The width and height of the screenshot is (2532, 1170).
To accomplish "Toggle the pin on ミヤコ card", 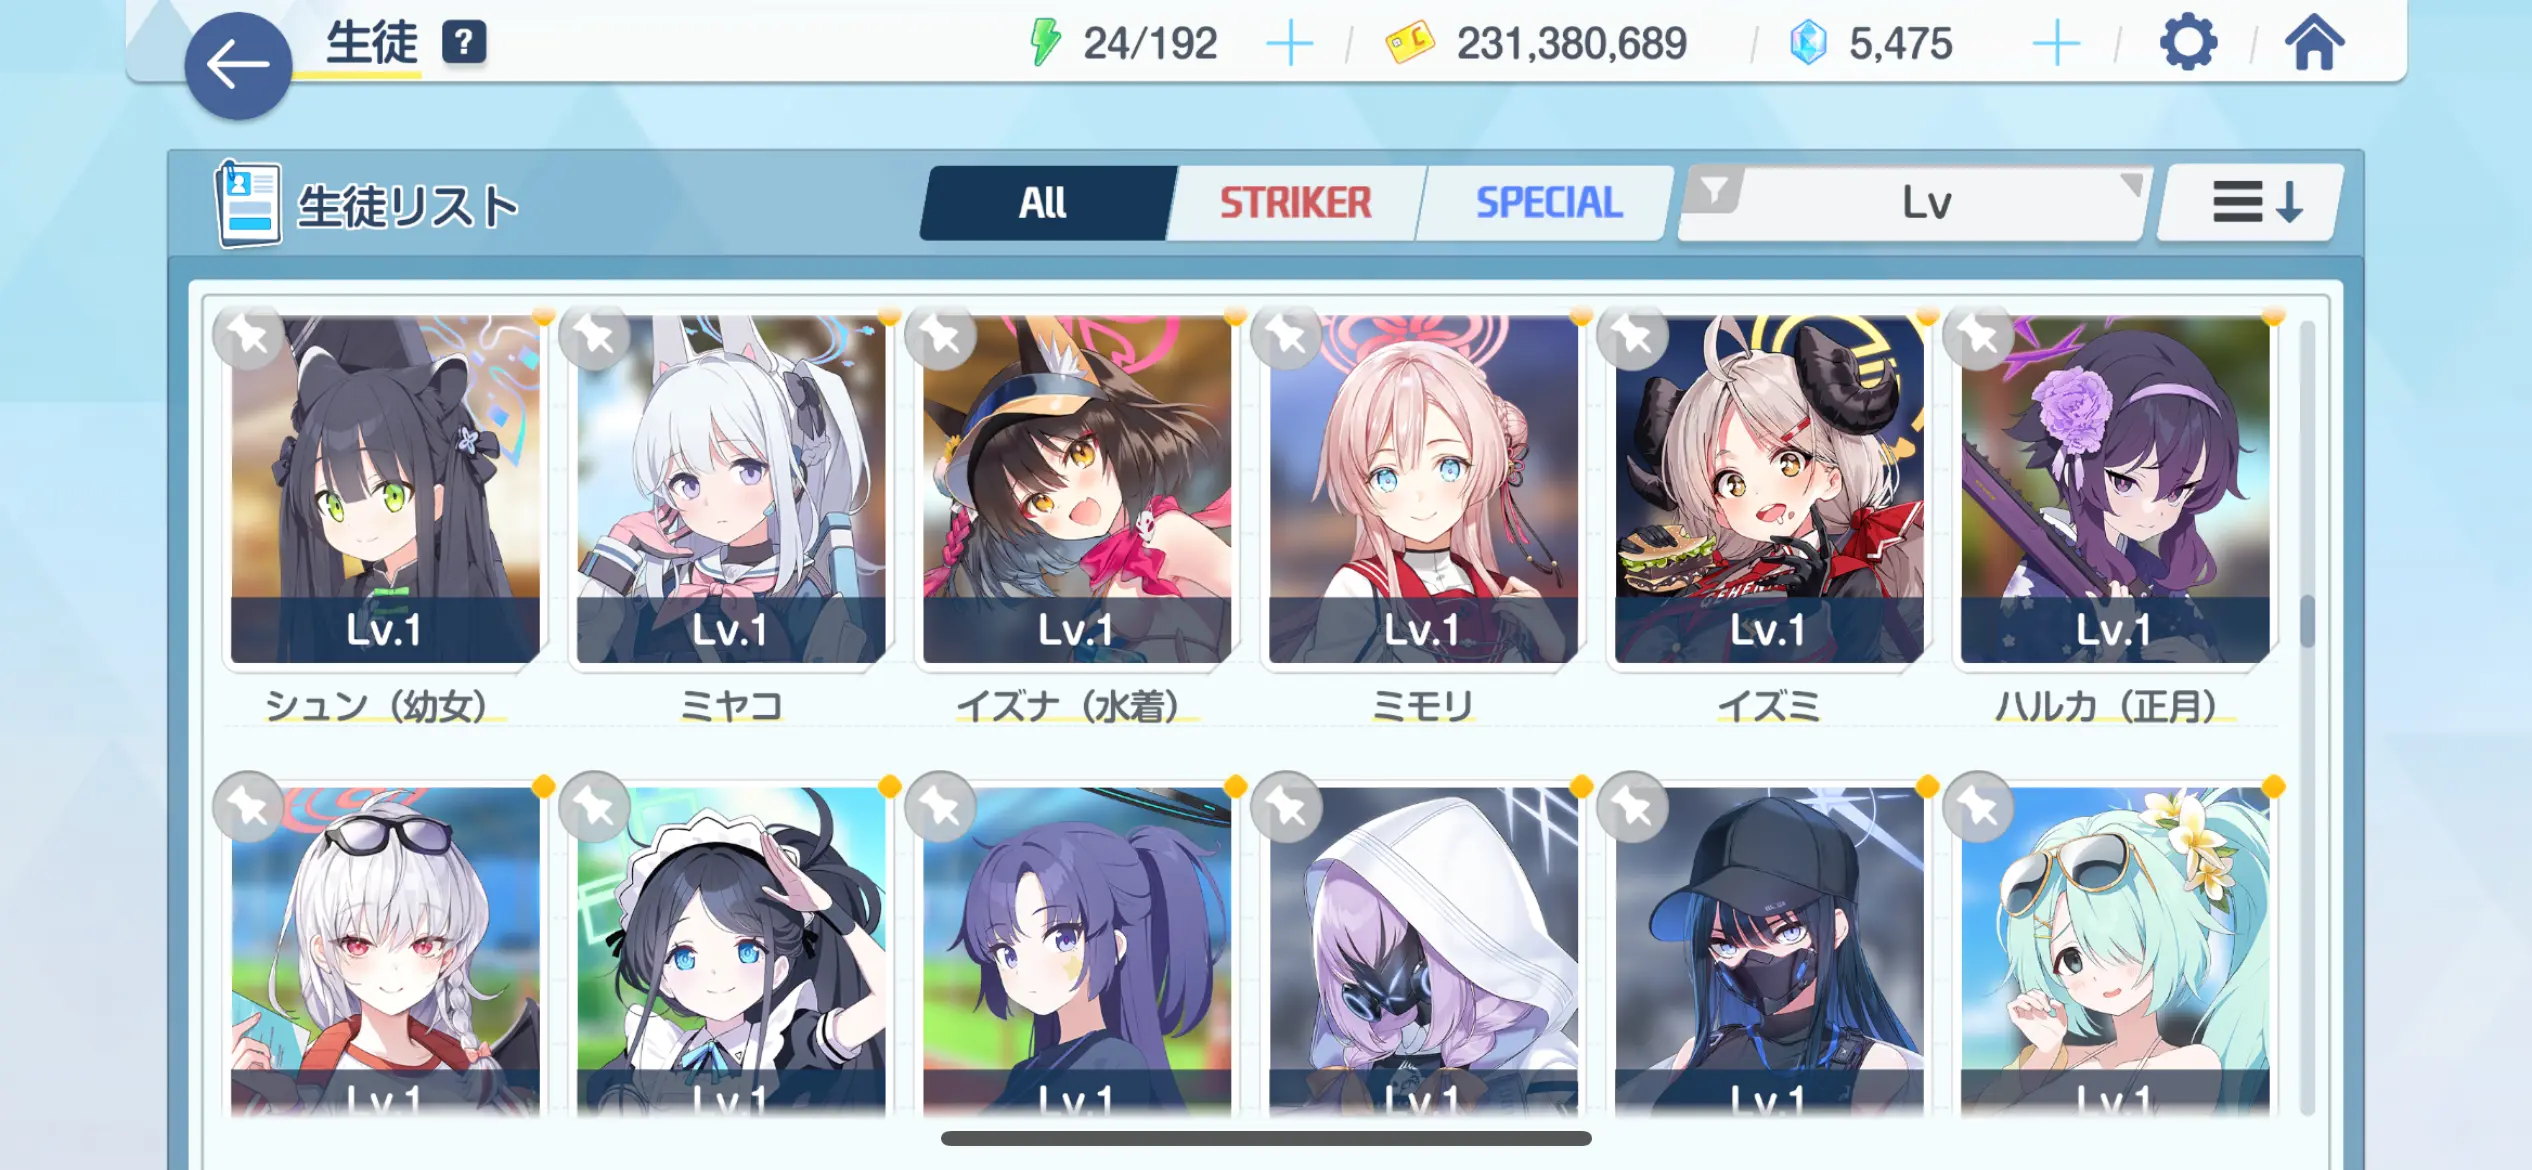I will point(595,336).
